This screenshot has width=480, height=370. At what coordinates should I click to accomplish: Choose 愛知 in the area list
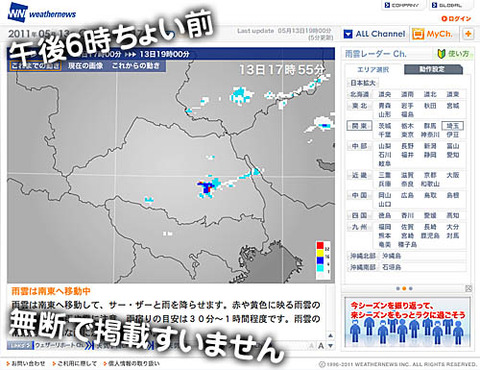click(x=453, y=155)
